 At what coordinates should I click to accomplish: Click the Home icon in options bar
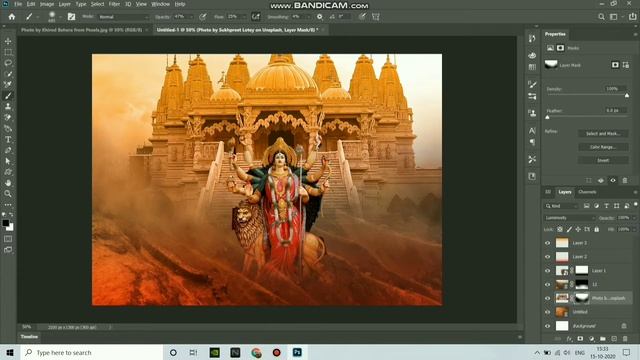pyautogui.click(x=12, y=17)
